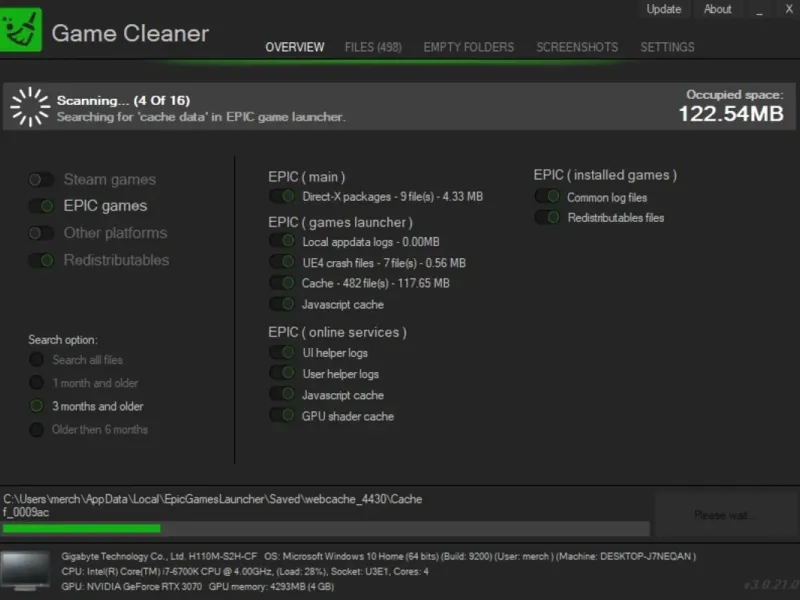Select 1 month and older option
Screen dimensions: 800x600
pos(36,383)
